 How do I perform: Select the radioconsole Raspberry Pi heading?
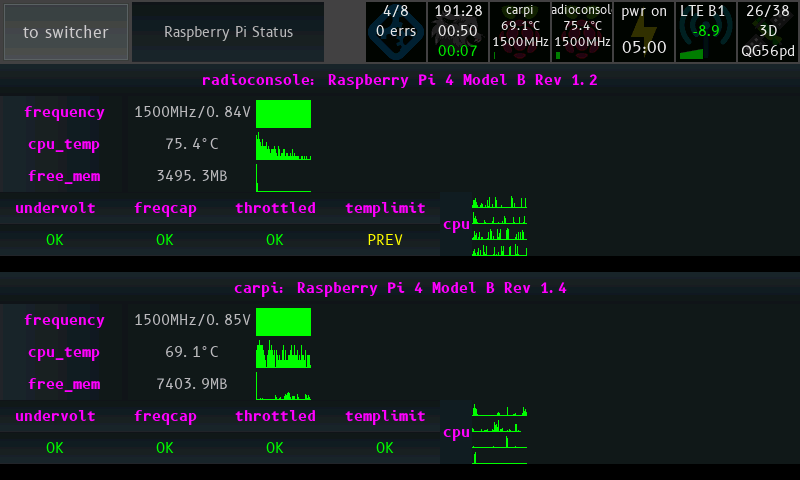399,80
